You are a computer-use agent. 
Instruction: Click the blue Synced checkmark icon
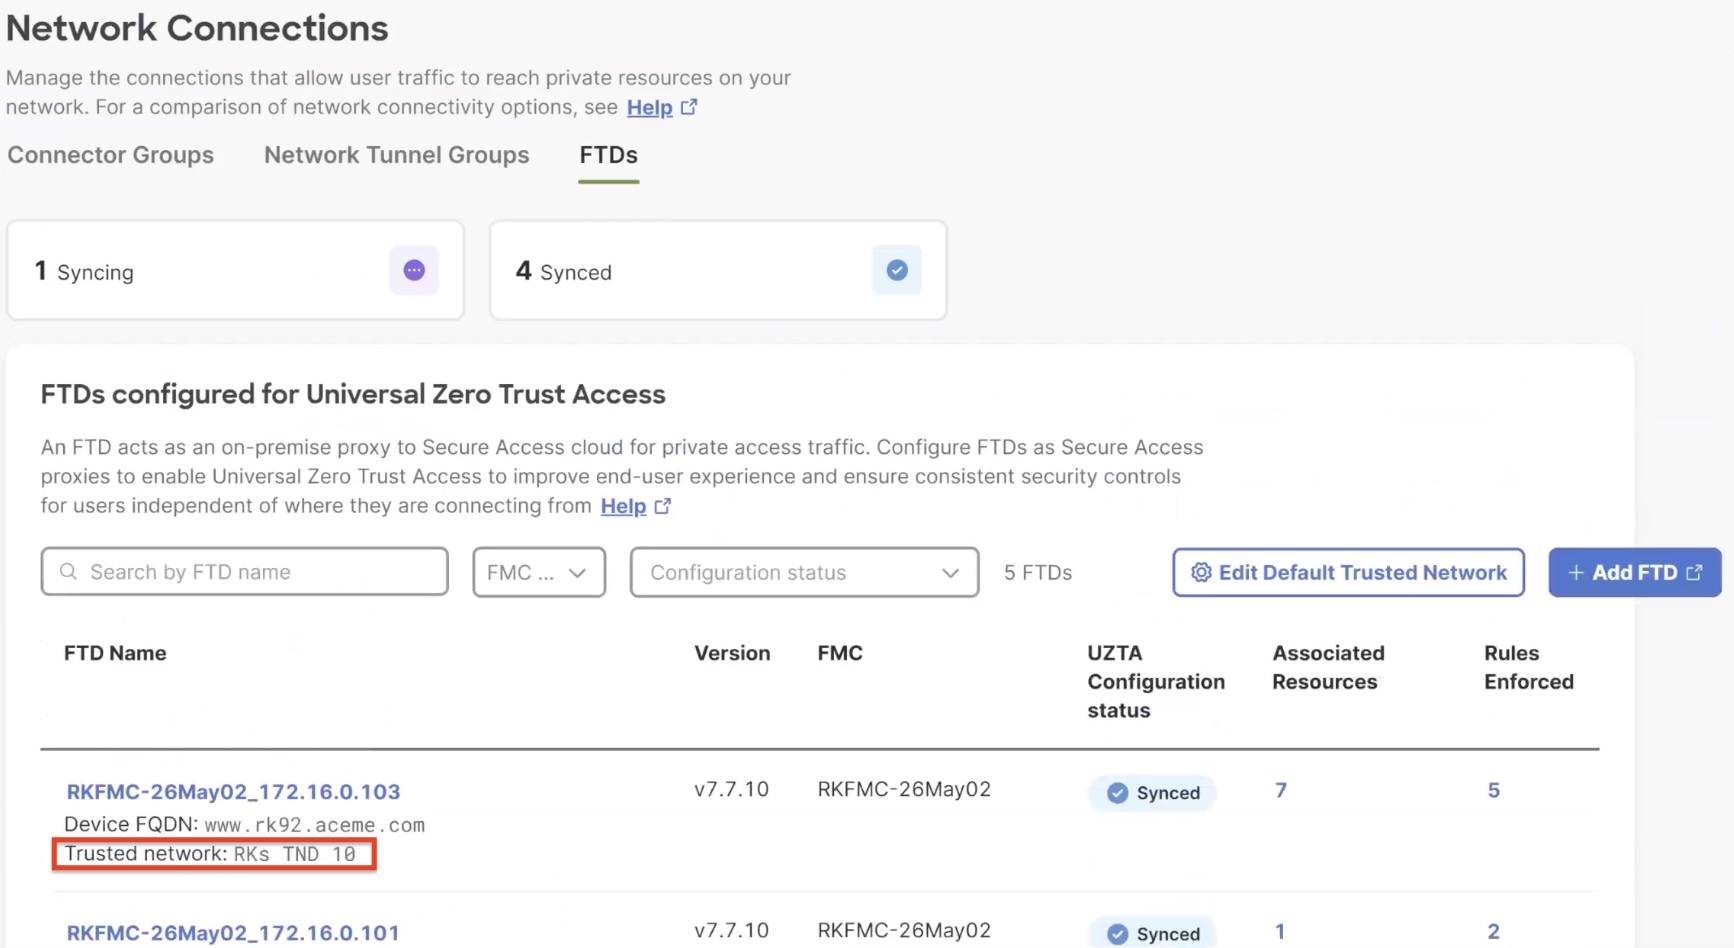pos(897,270)
